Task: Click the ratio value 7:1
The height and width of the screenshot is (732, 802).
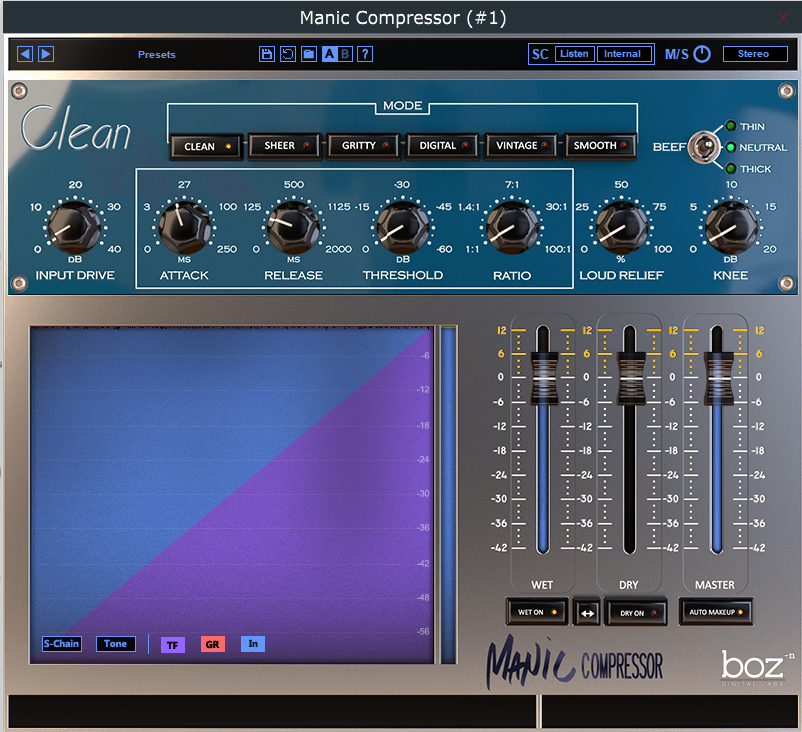Action: (x=512, y=184)
